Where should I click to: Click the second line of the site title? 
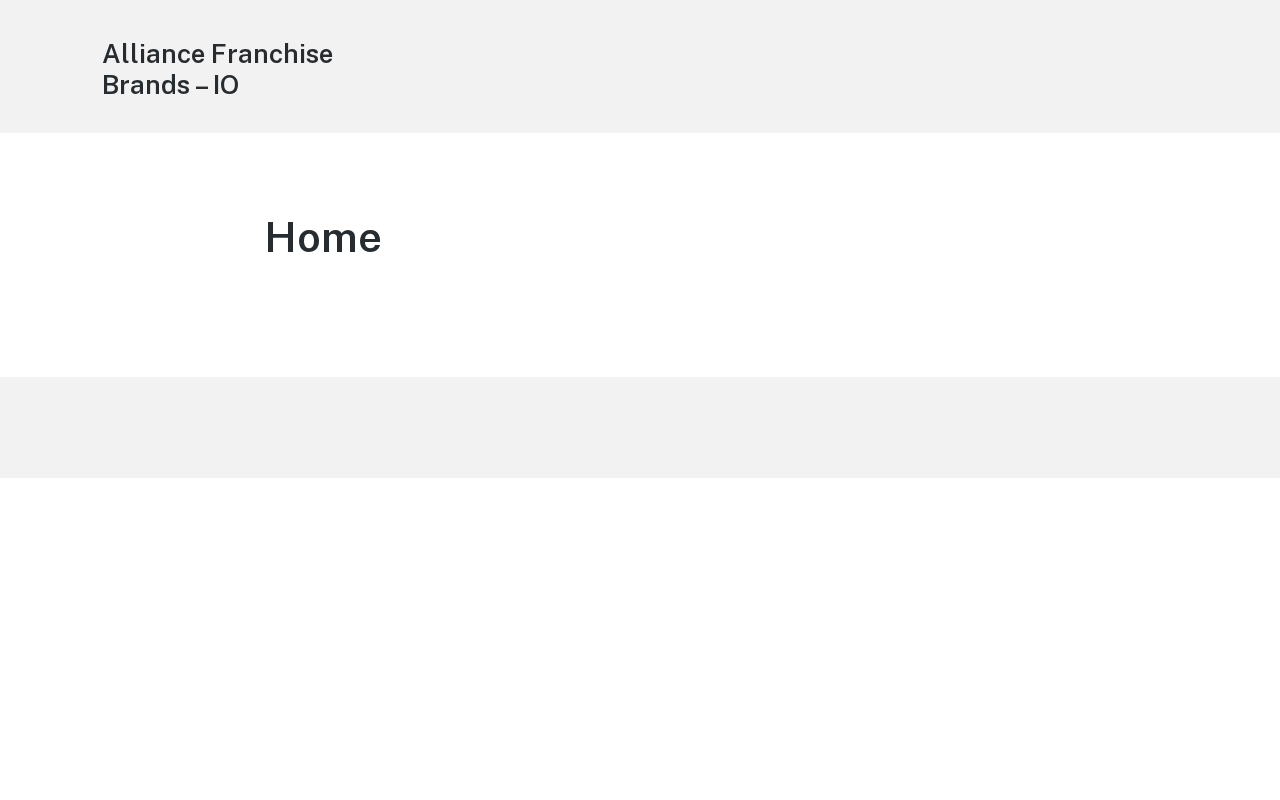[170, 85]
